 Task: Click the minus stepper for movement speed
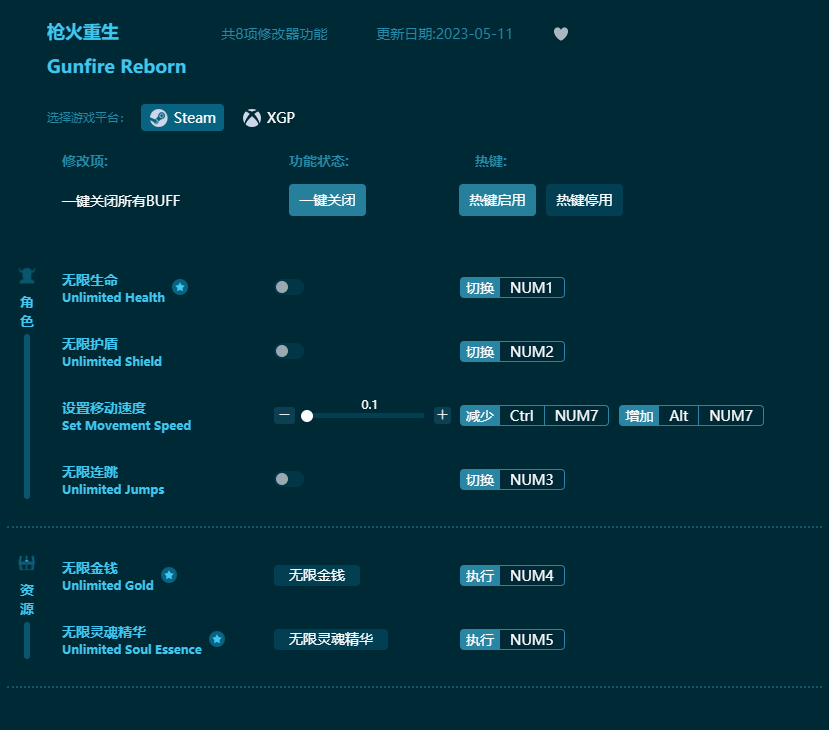click(x=284, y=415)
